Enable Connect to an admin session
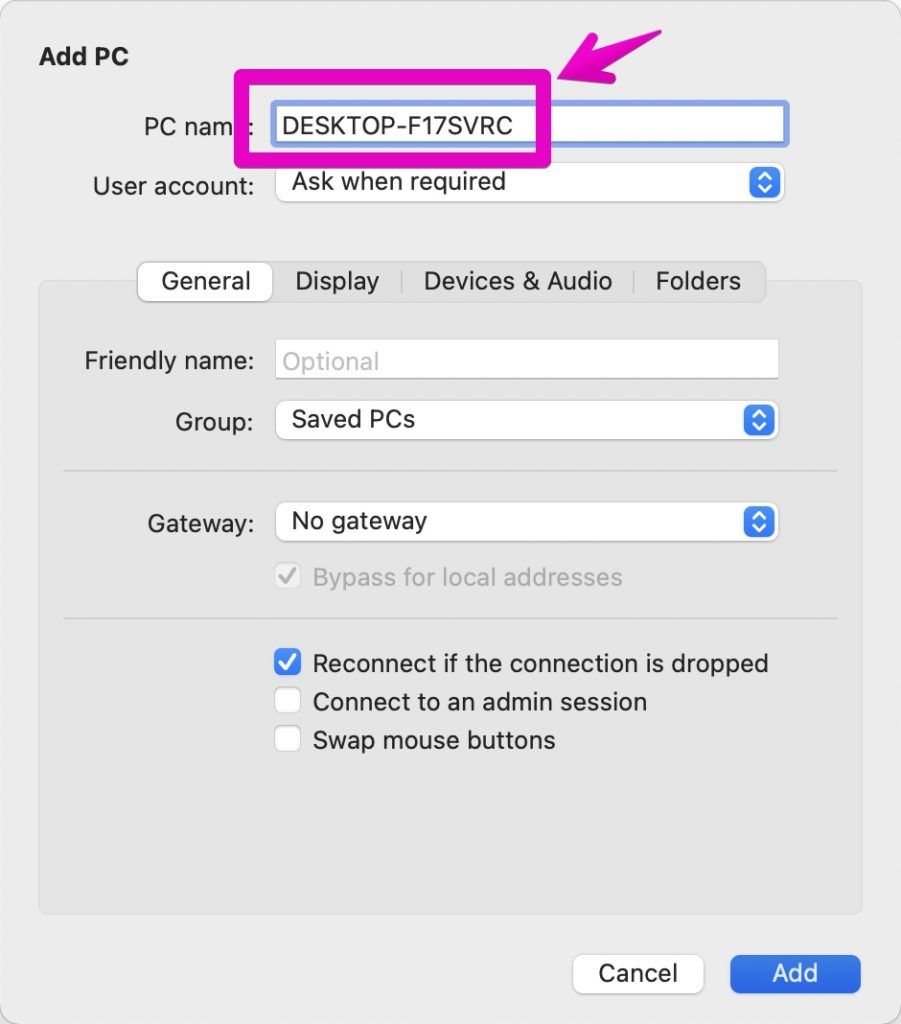This screenshot has height=1024, width=901. point(288,700)
